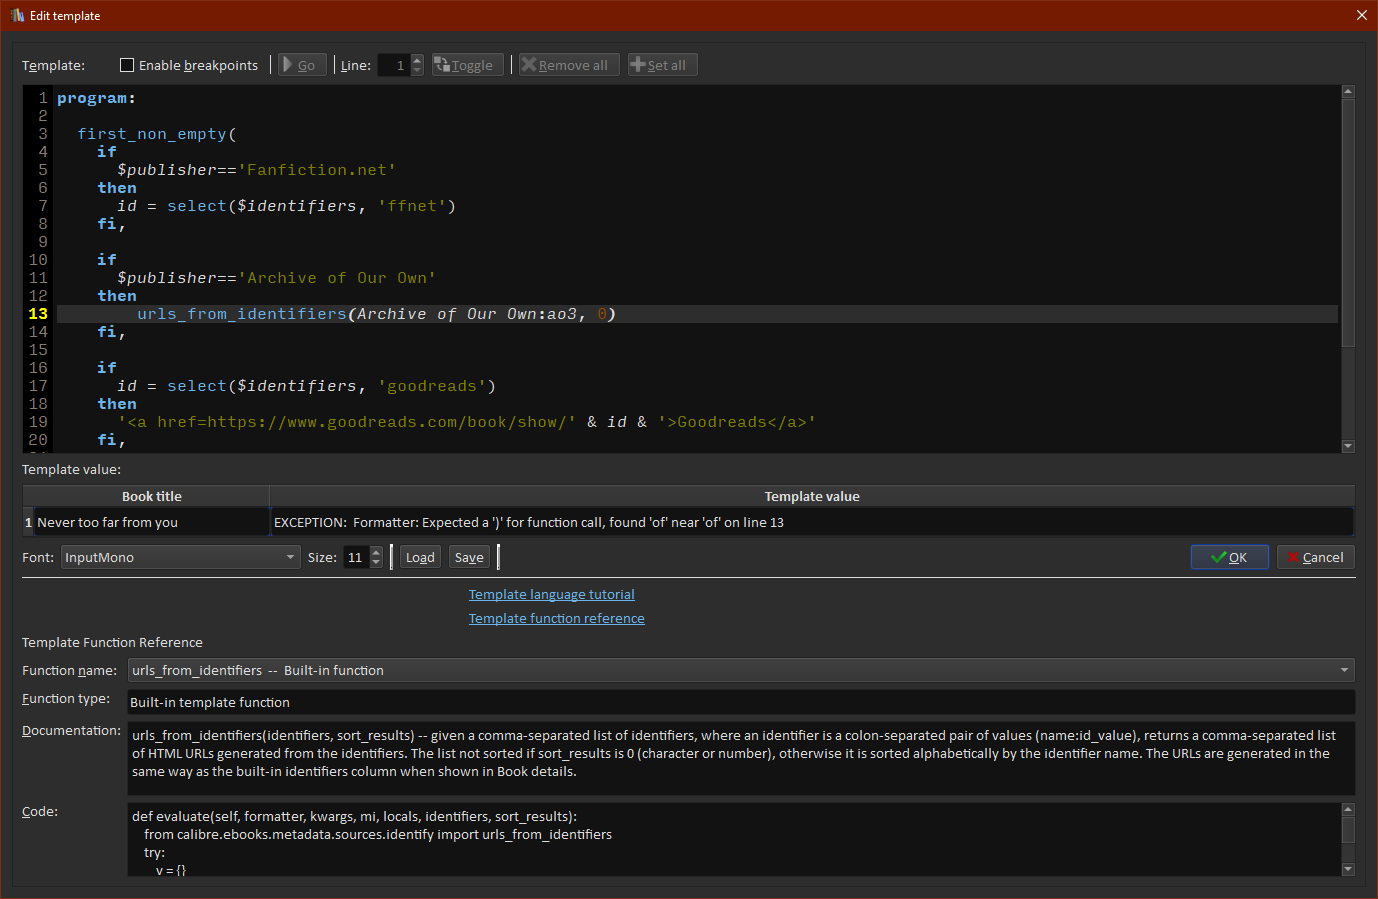Expand the Function name dropdown
1378x899 pixels.
tap(1344, 670)
